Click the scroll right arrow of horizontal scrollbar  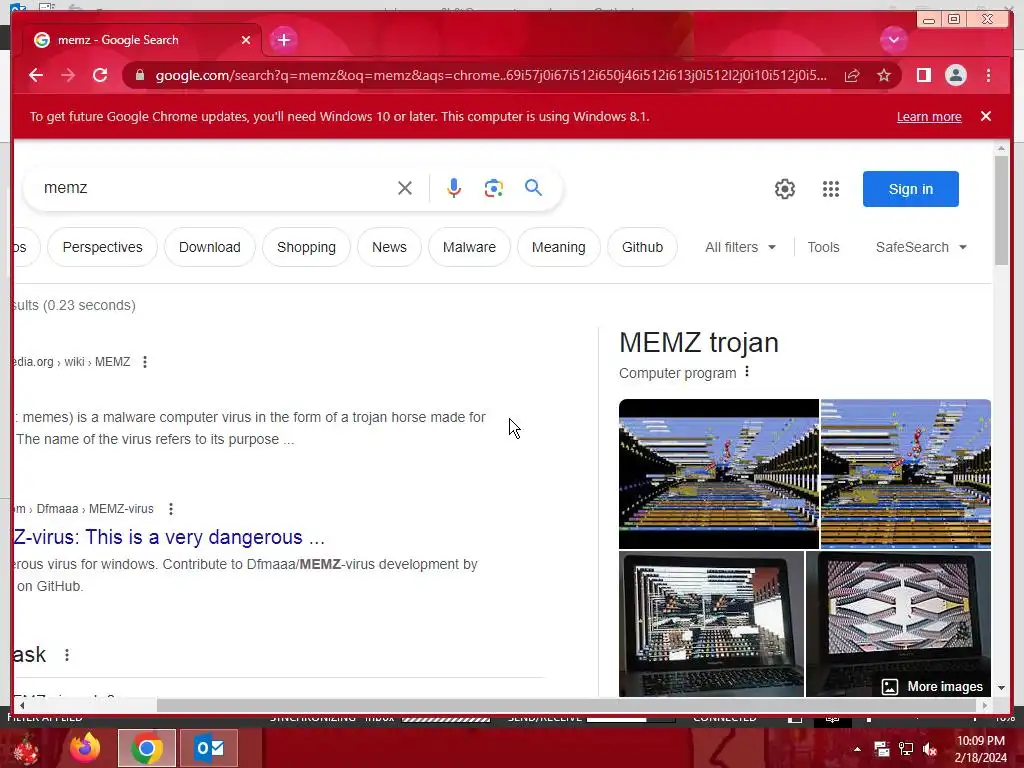985,705
